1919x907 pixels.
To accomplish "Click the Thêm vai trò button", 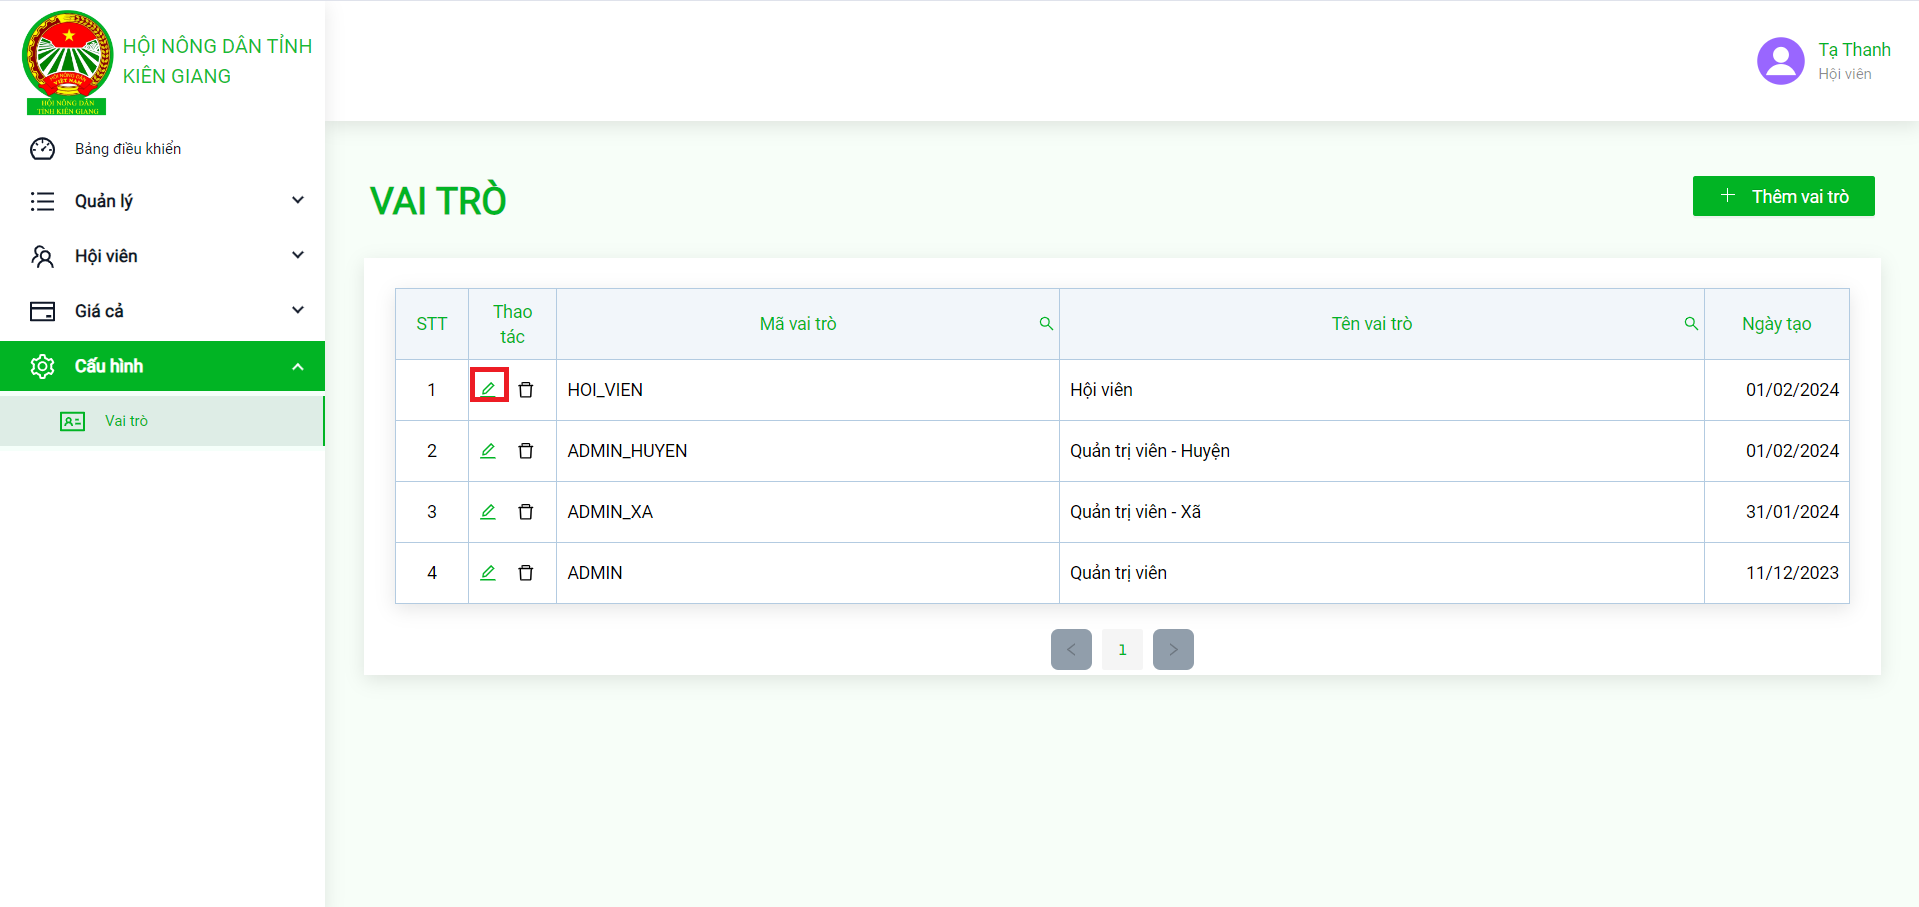I will click(x=1783, y=196).
